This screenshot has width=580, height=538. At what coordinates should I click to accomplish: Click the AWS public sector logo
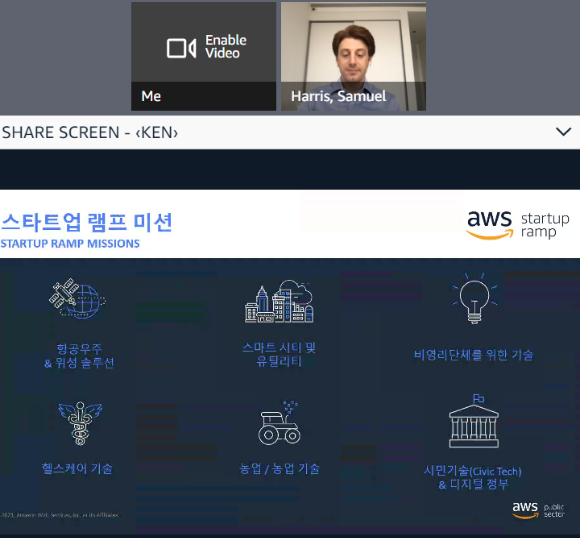(x=538, y=510)
